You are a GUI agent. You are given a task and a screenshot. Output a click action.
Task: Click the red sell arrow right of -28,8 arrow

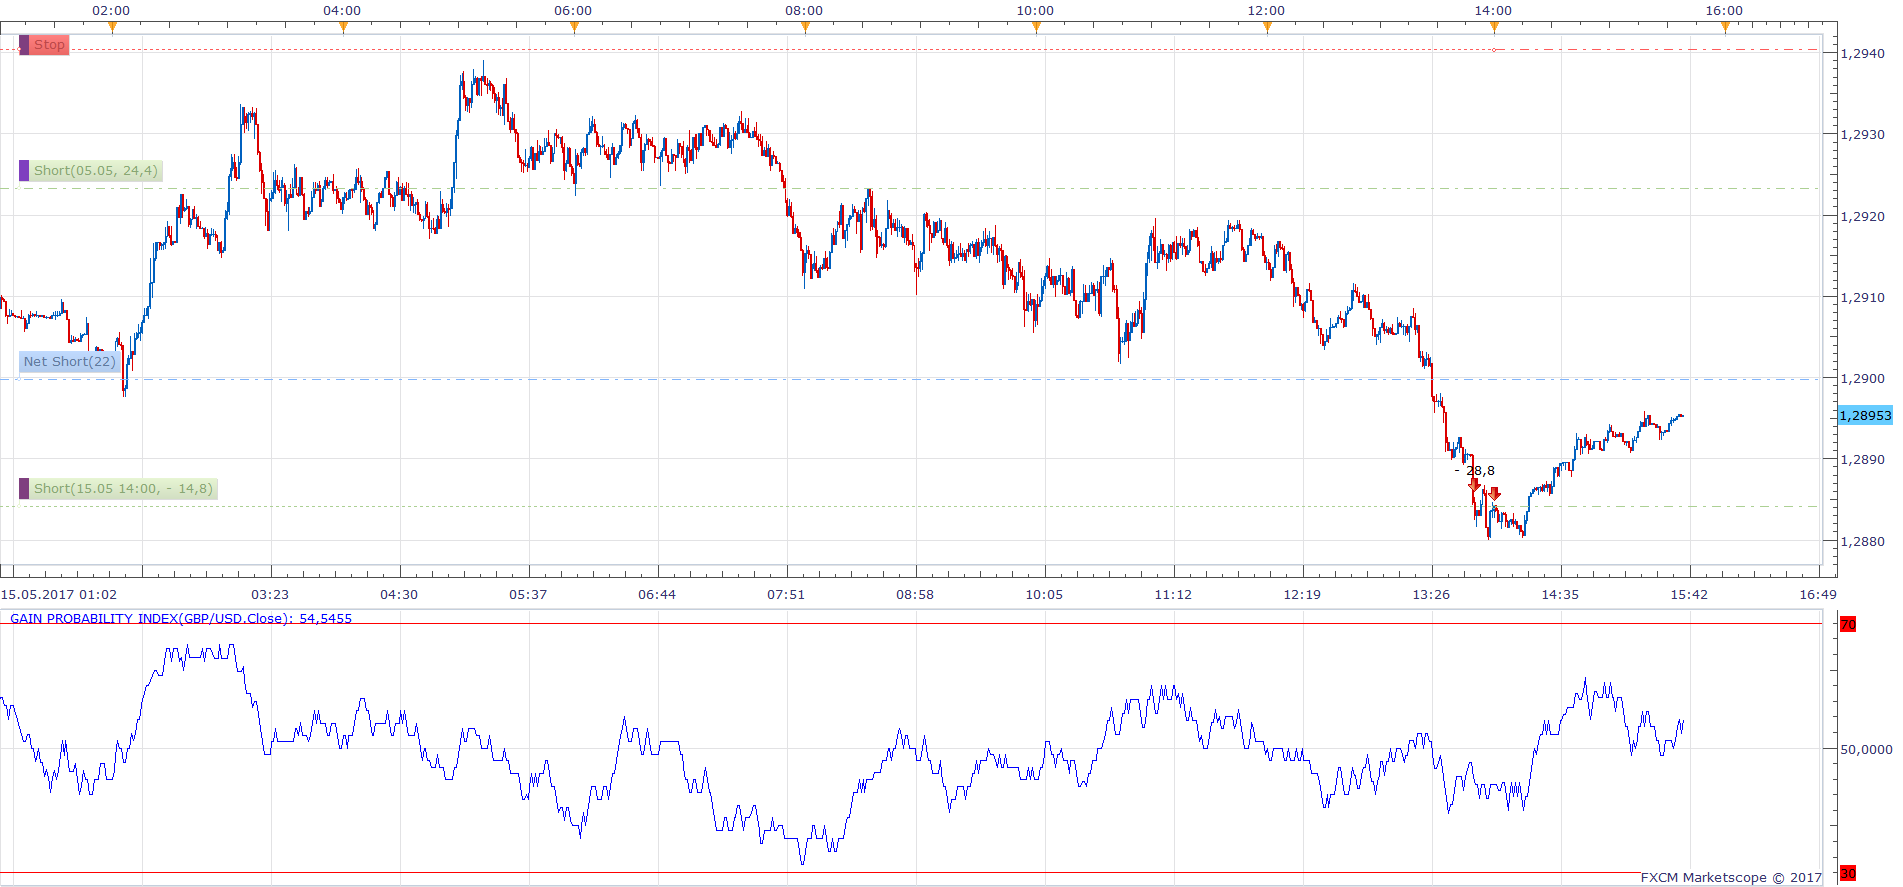pos(1494,493)
